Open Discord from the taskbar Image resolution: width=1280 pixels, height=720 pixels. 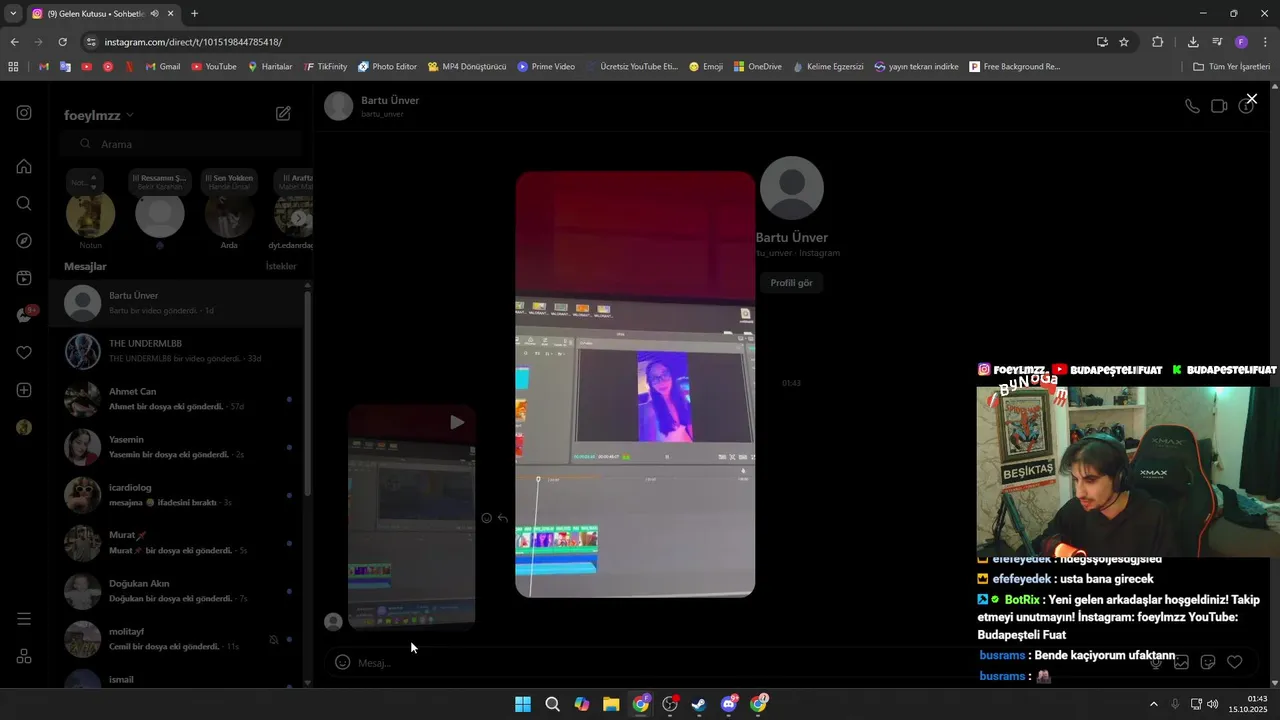[x=729, y=704]
